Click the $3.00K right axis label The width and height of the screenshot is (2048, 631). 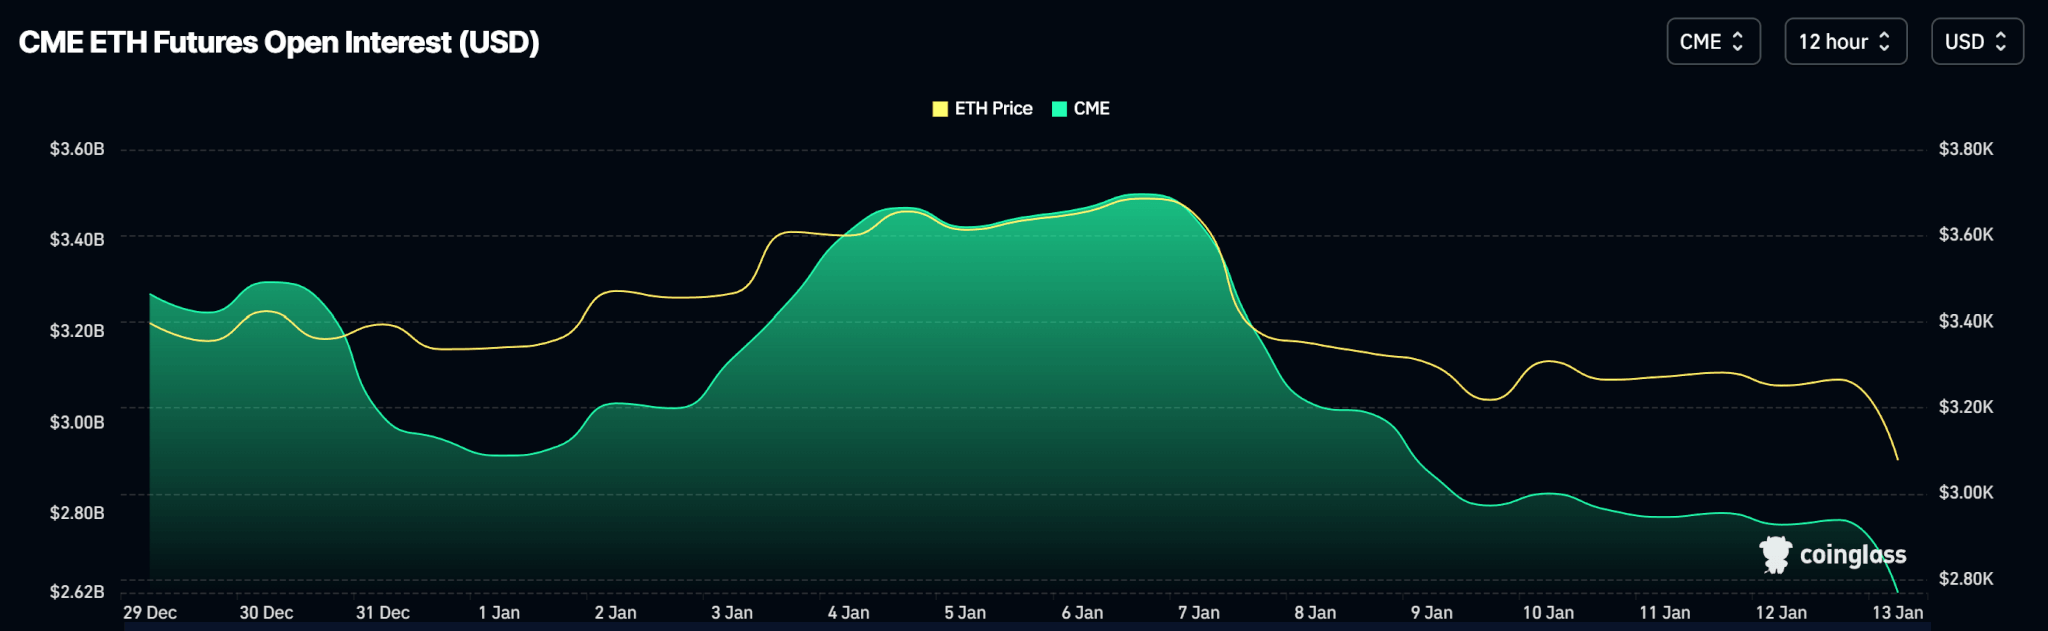tap(1965, 493)
